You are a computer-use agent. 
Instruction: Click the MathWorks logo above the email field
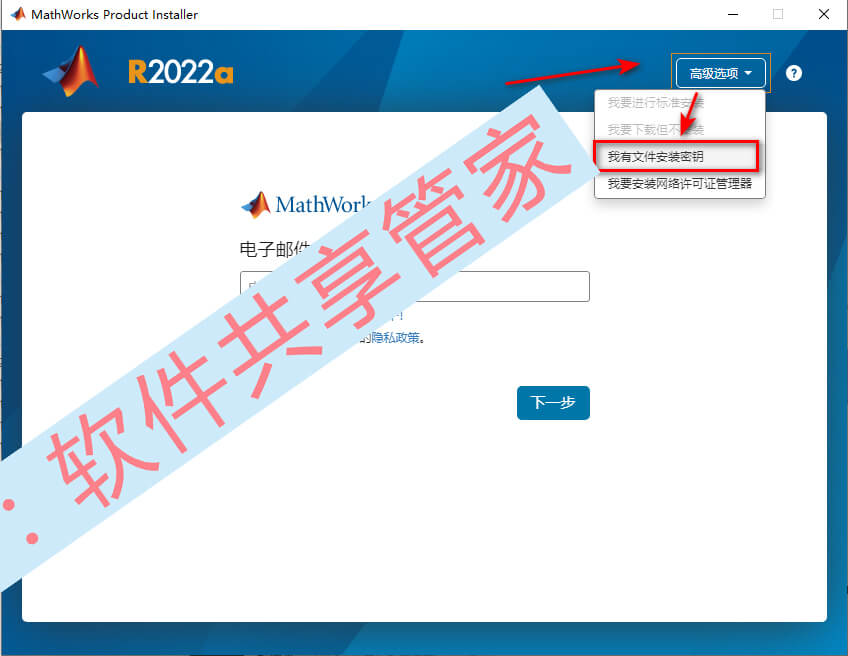(256, 205)
